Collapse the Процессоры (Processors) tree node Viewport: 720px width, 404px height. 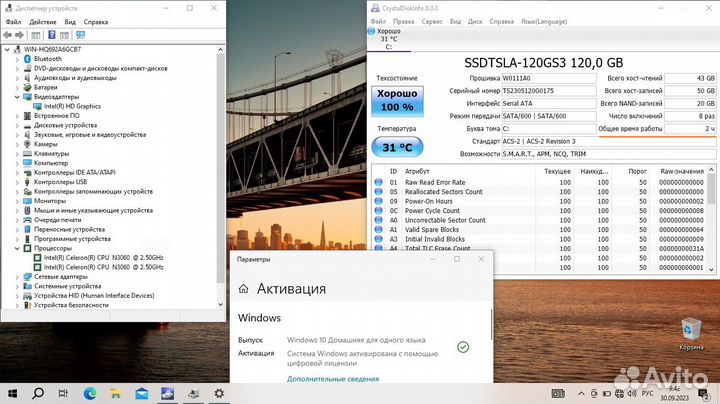tap(18, 248)
